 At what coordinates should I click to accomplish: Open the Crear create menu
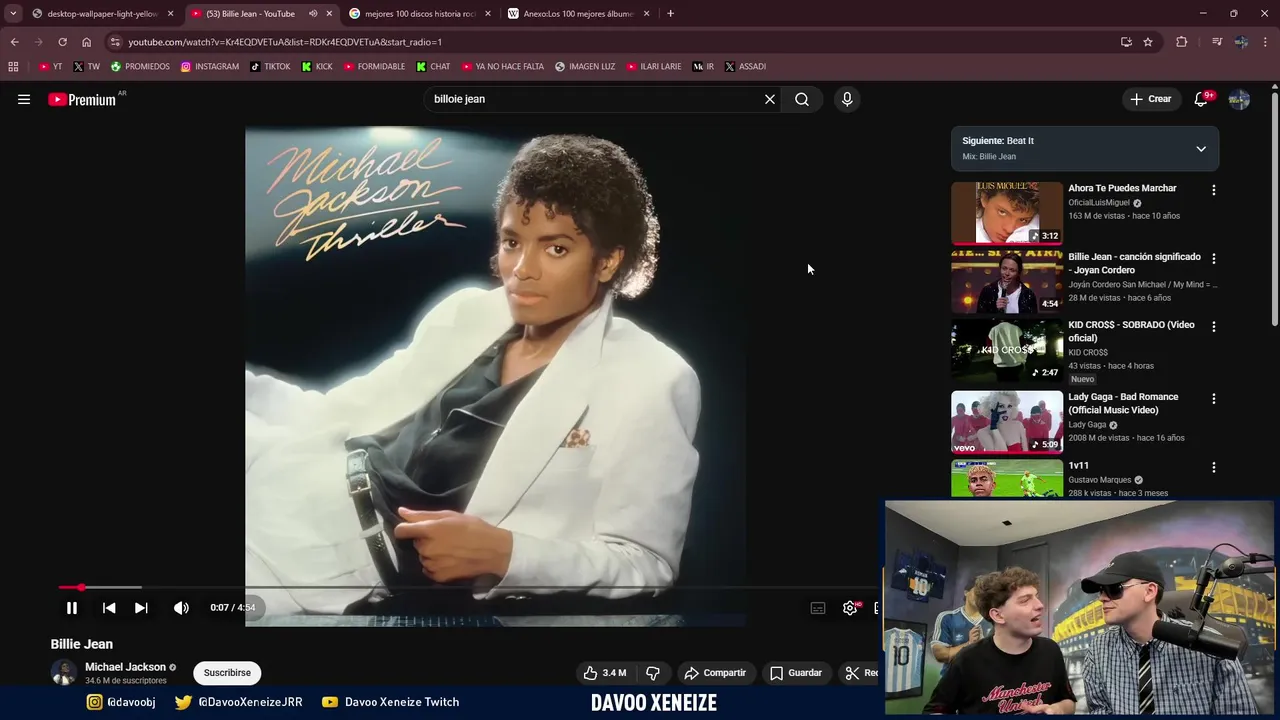(1150, 99)
